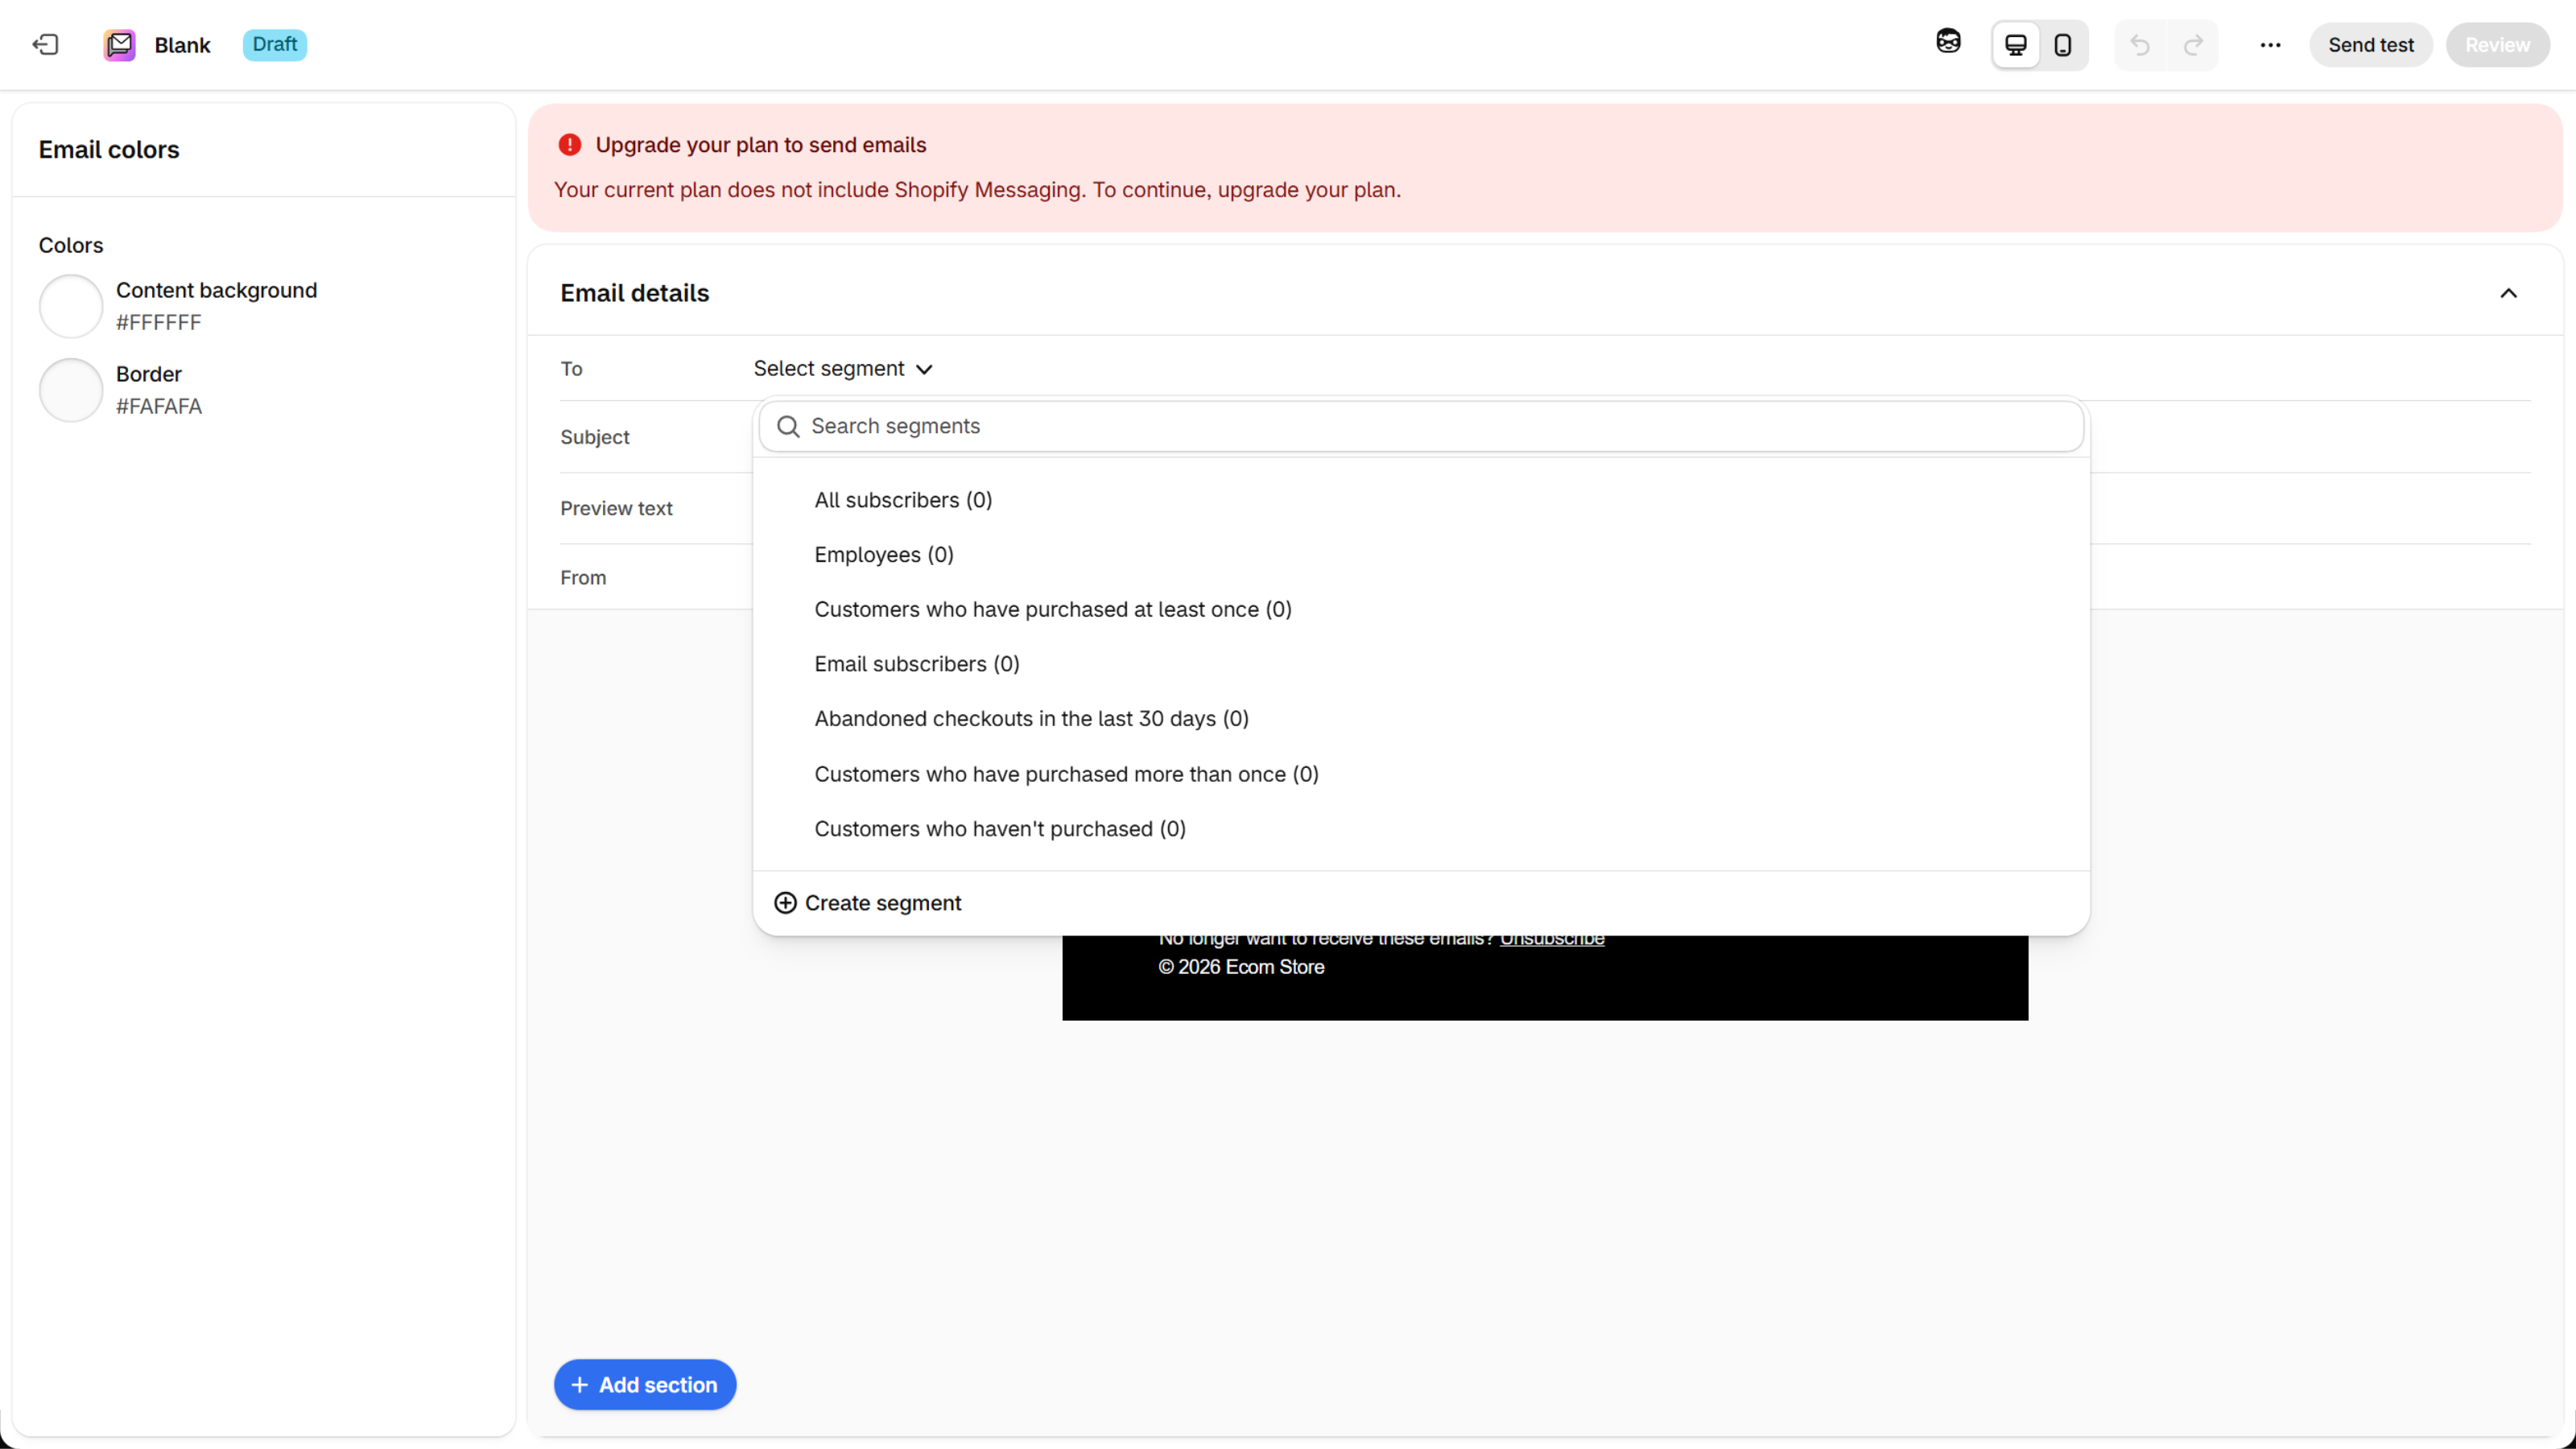Click the From field label
Viewport: 2576px width, 1449px height.
583,577
